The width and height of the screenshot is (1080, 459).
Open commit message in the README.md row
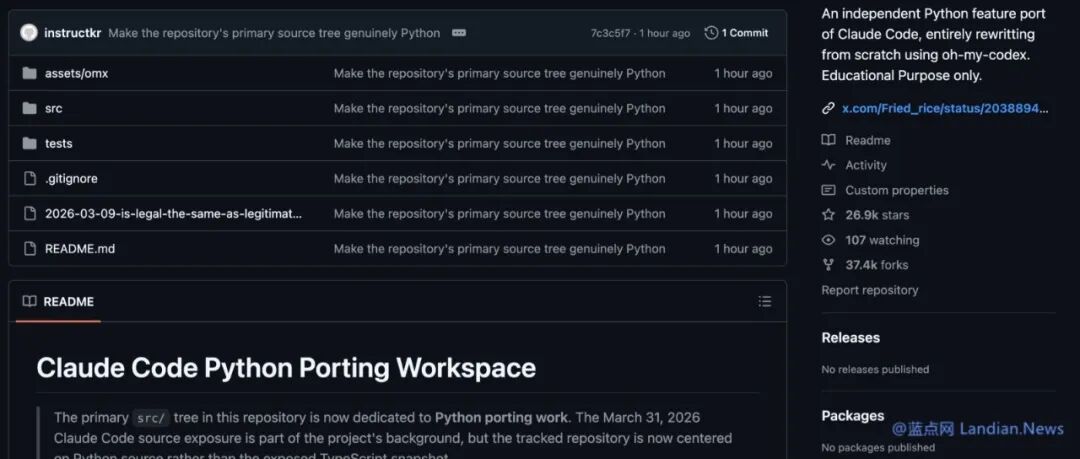point(499,249)
